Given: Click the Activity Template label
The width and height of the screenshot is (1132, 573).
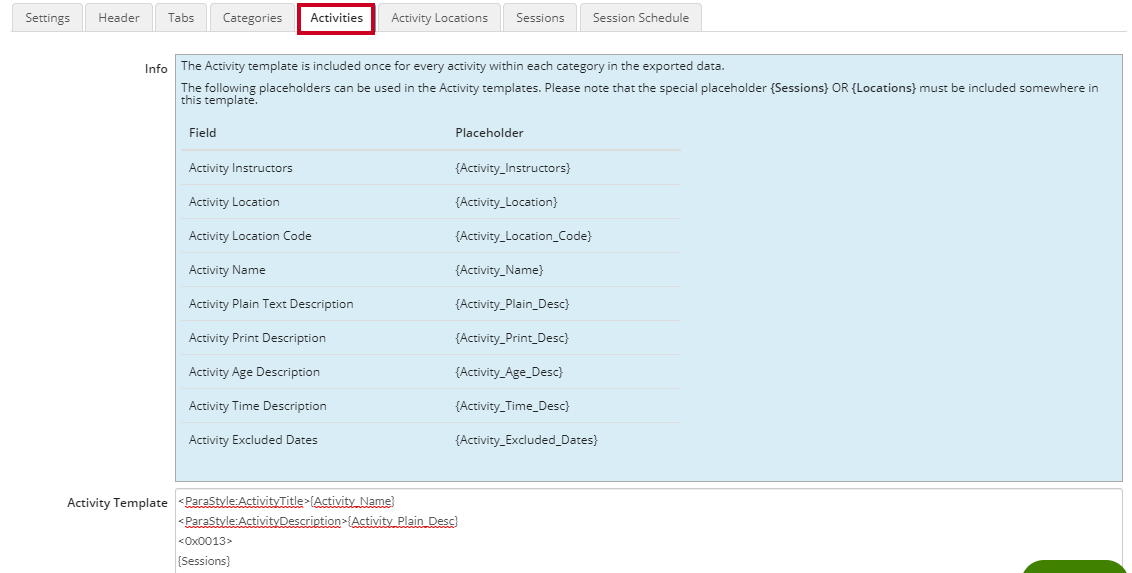Looking at the screenshot, I should pyautogui.click(x=117, y=502).
